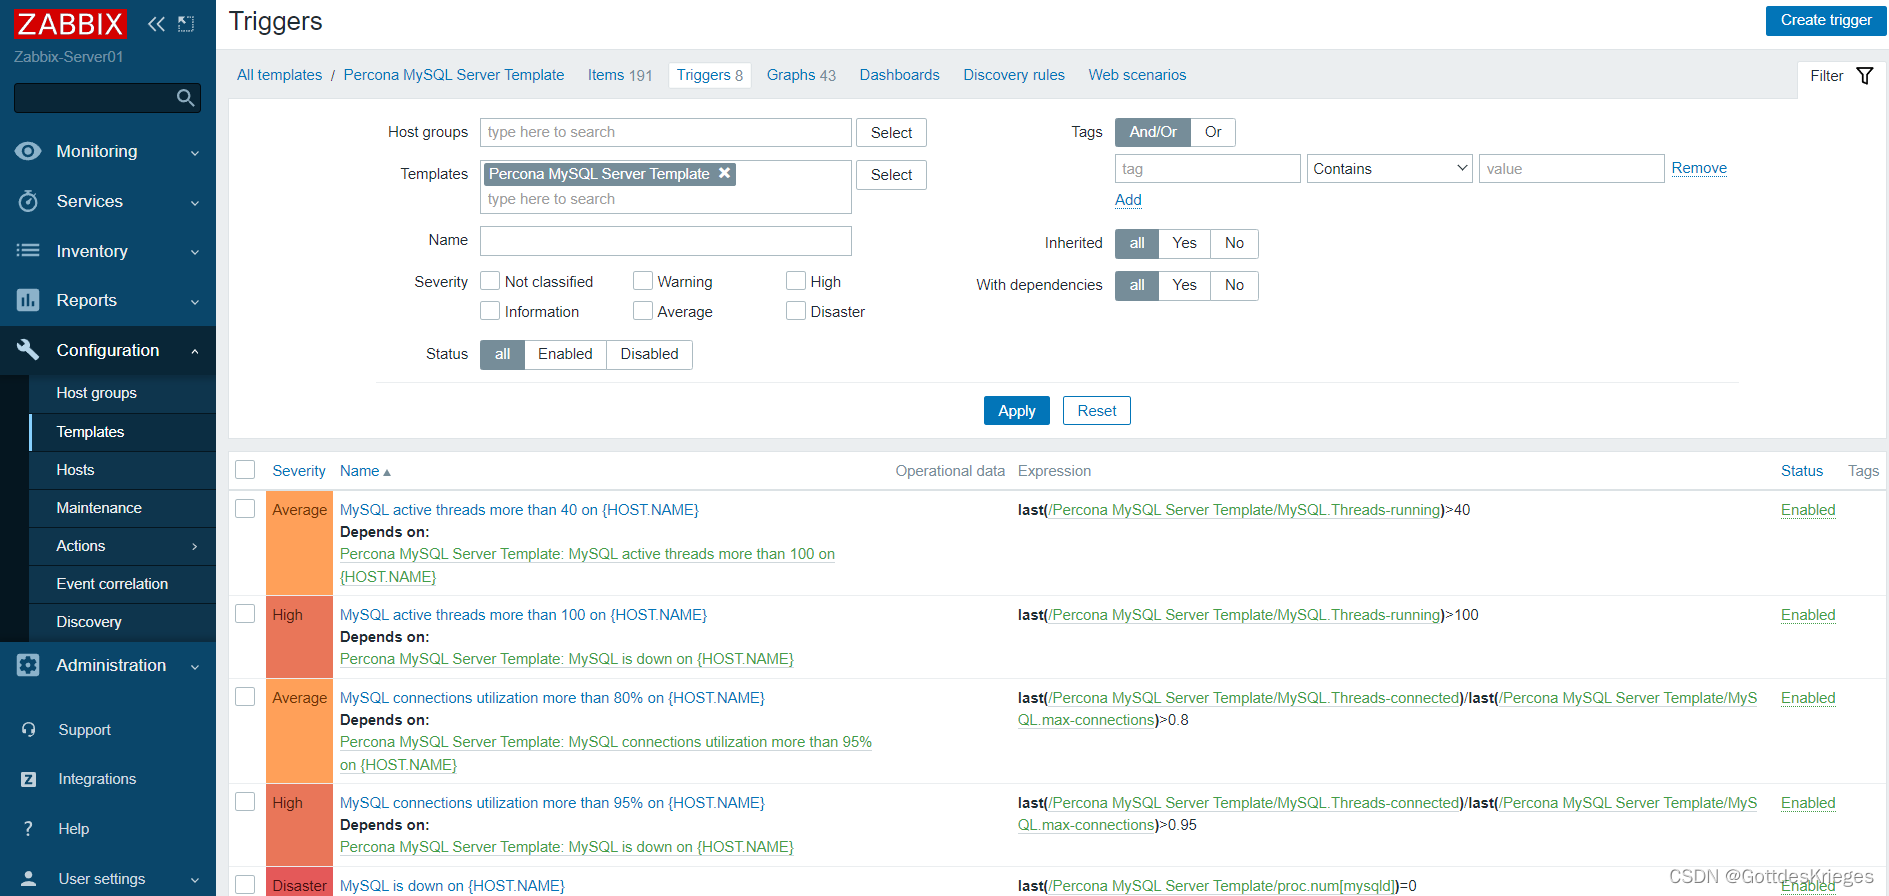Expand the Actions submenu arrow
This screenshot has height=896, width=1889.
click(195, 546)
